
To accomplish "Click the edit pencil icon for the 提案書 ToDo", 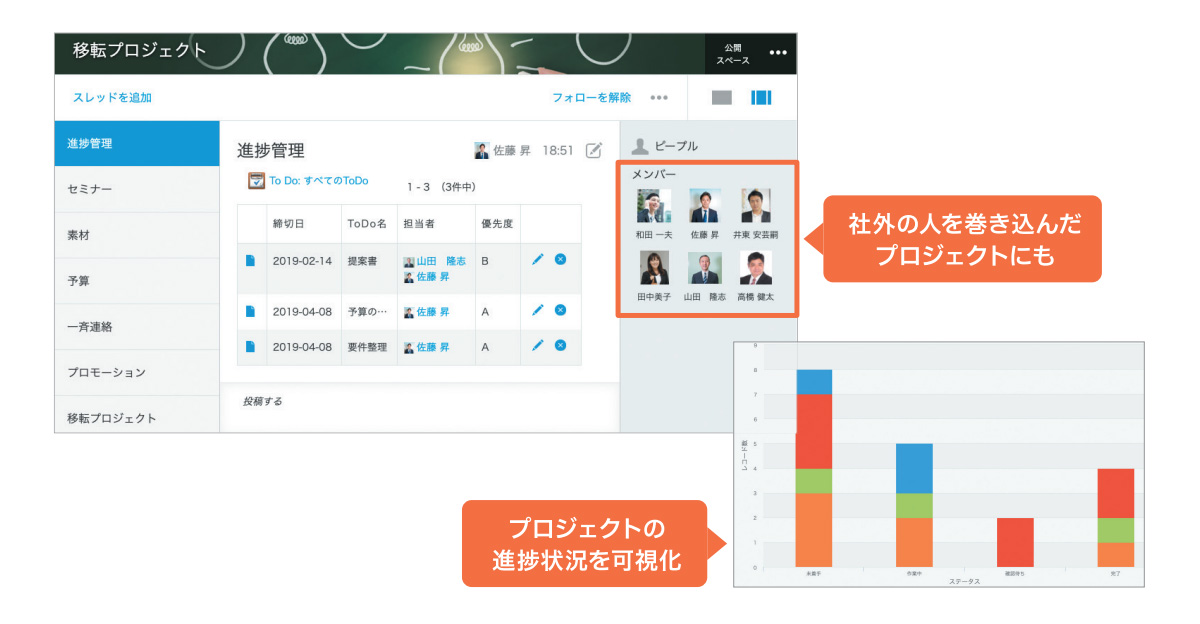I will [x=538, y=258].
